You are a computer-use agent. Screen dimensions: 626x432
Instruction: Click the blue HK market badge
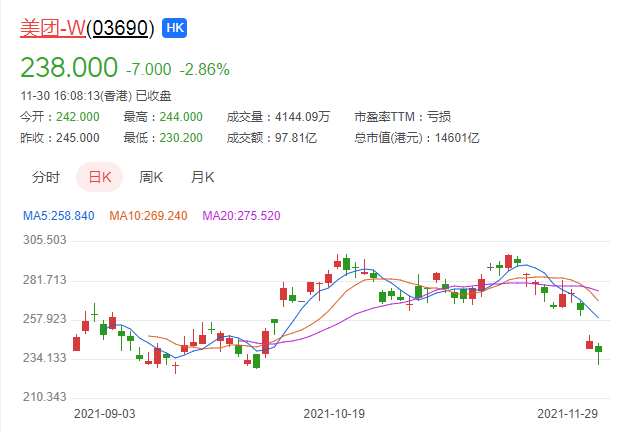point(174,28)
